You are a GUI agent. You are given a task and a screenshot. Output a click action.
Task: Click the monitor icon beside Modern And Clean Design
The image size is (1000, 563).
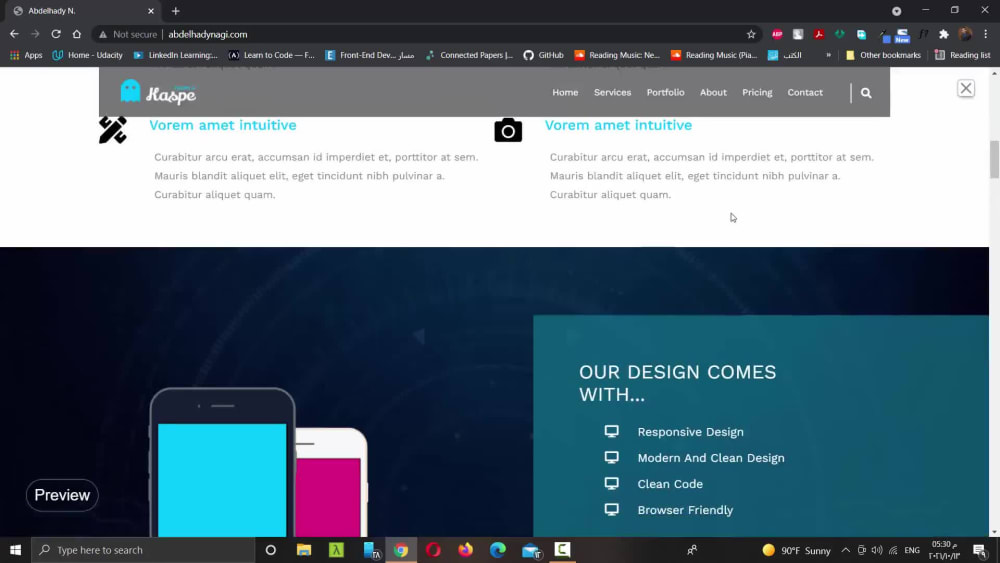point(612,458)
